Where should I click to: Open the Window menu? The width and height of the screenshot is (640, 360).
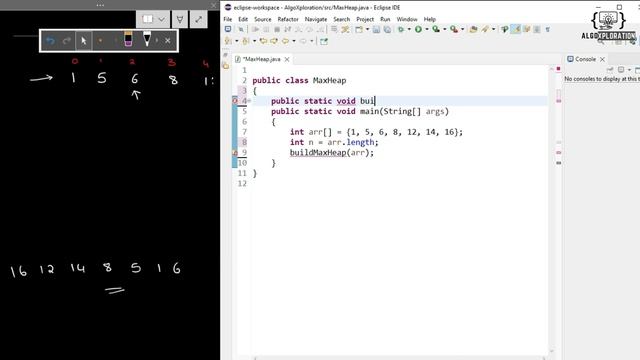407,19
